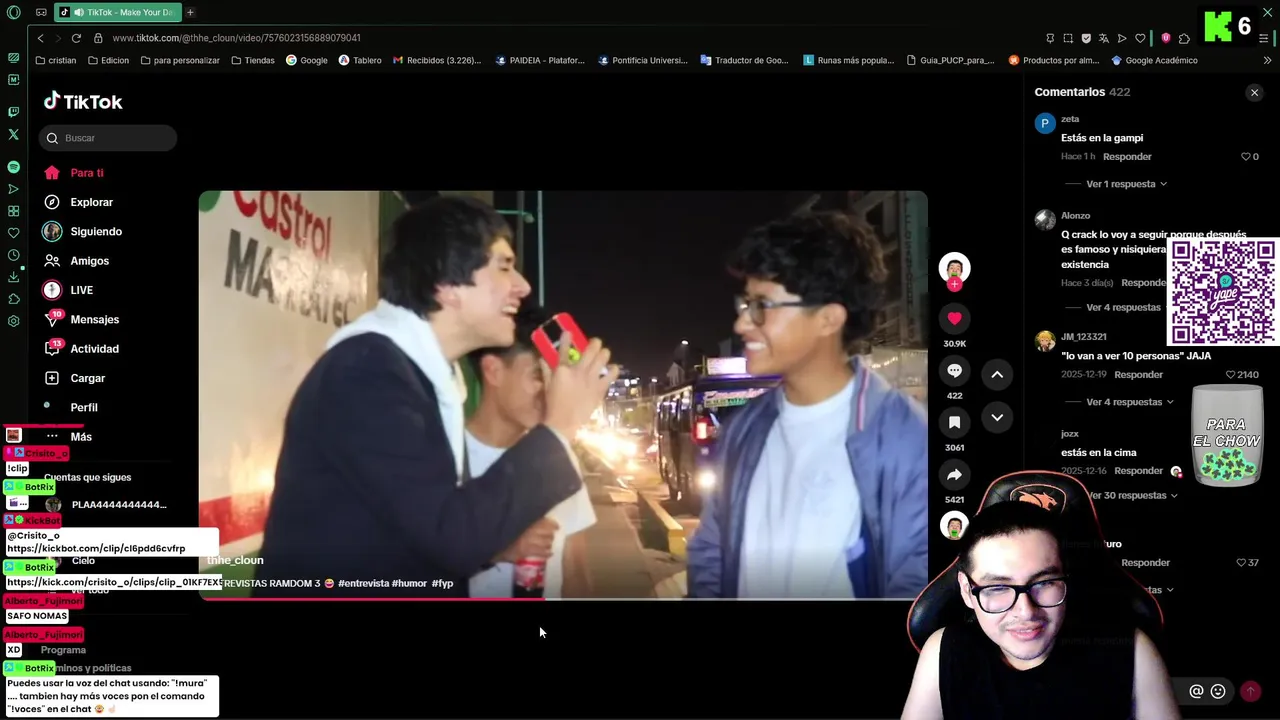Open the Actividad notifications
The height and width of the screenshot is (720, 1280).
click(x=82, y=349)
